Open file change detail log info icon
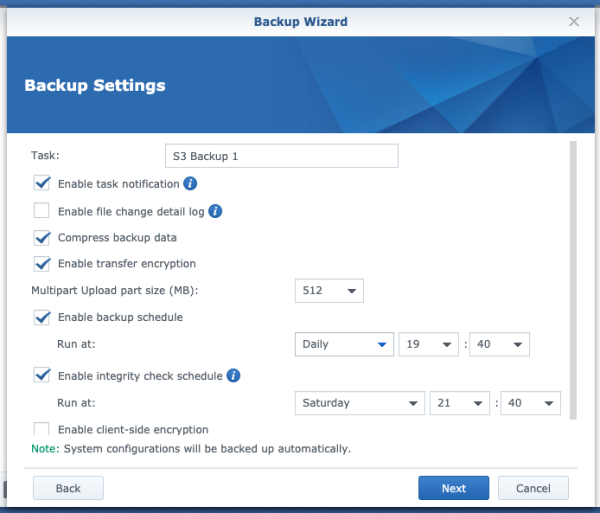Viewport: 600px width, 513px height. (215, 211)
